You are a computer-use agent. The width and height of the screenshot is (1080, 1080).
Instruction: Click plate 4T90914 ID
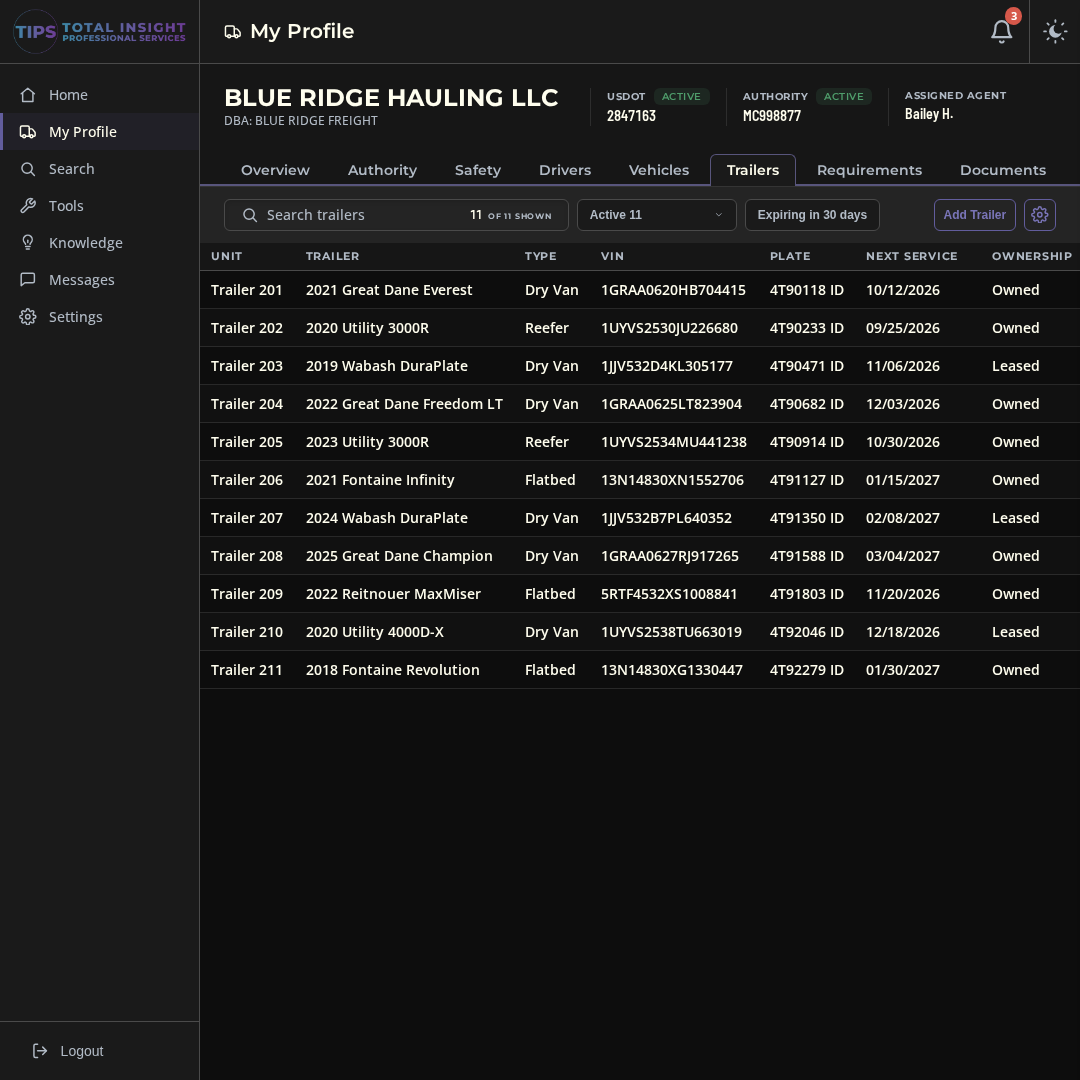coord(807,442)
